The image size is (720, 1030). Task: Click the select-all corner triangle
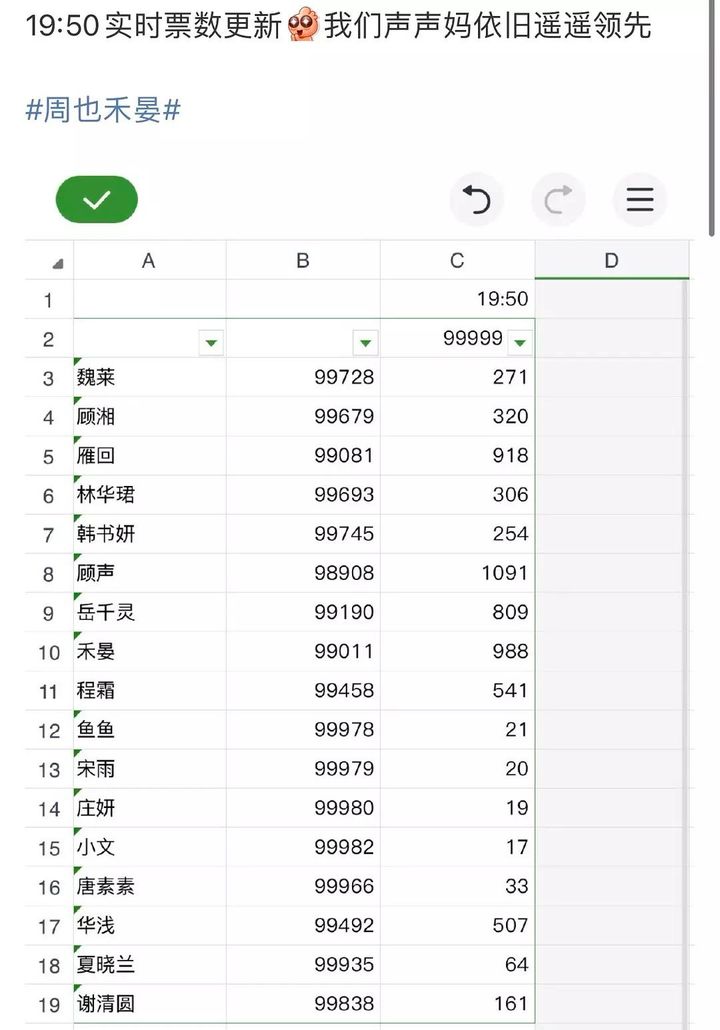[x=58, y=264]
